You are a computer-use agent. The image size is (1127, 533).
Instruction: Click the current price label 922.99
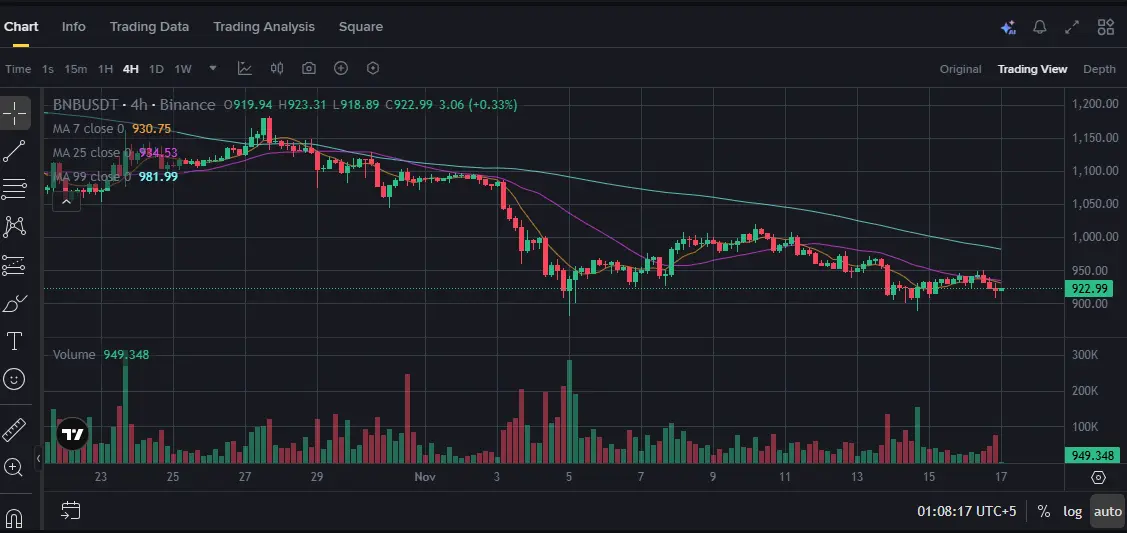click(1090, 289)
